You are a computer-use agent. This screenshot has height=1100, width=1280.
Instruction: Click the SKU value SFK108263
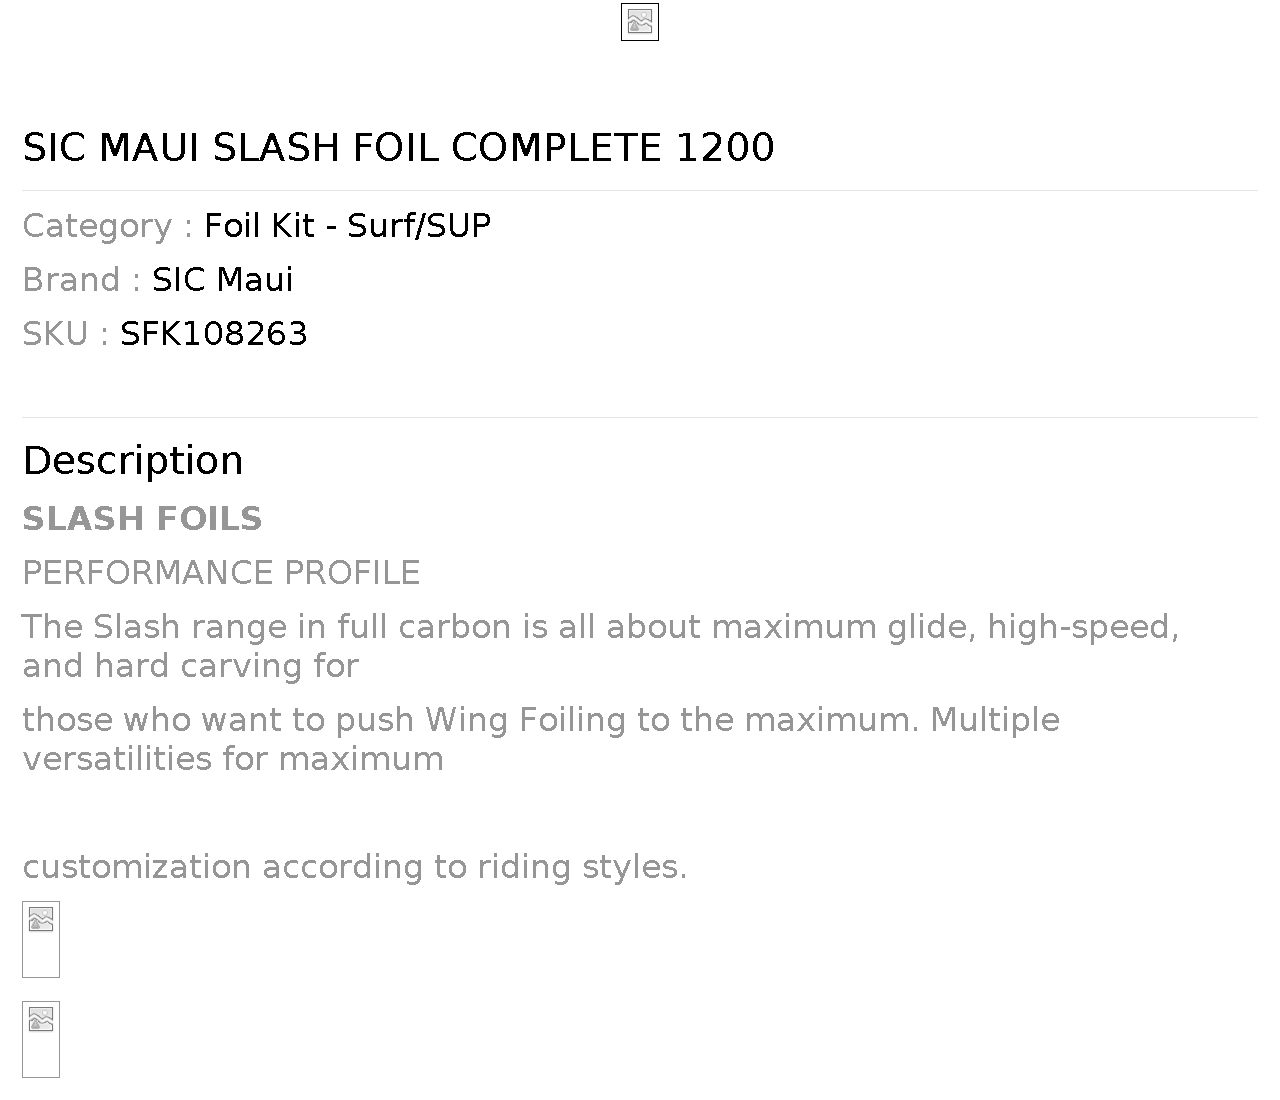click(x=213, y=334)
